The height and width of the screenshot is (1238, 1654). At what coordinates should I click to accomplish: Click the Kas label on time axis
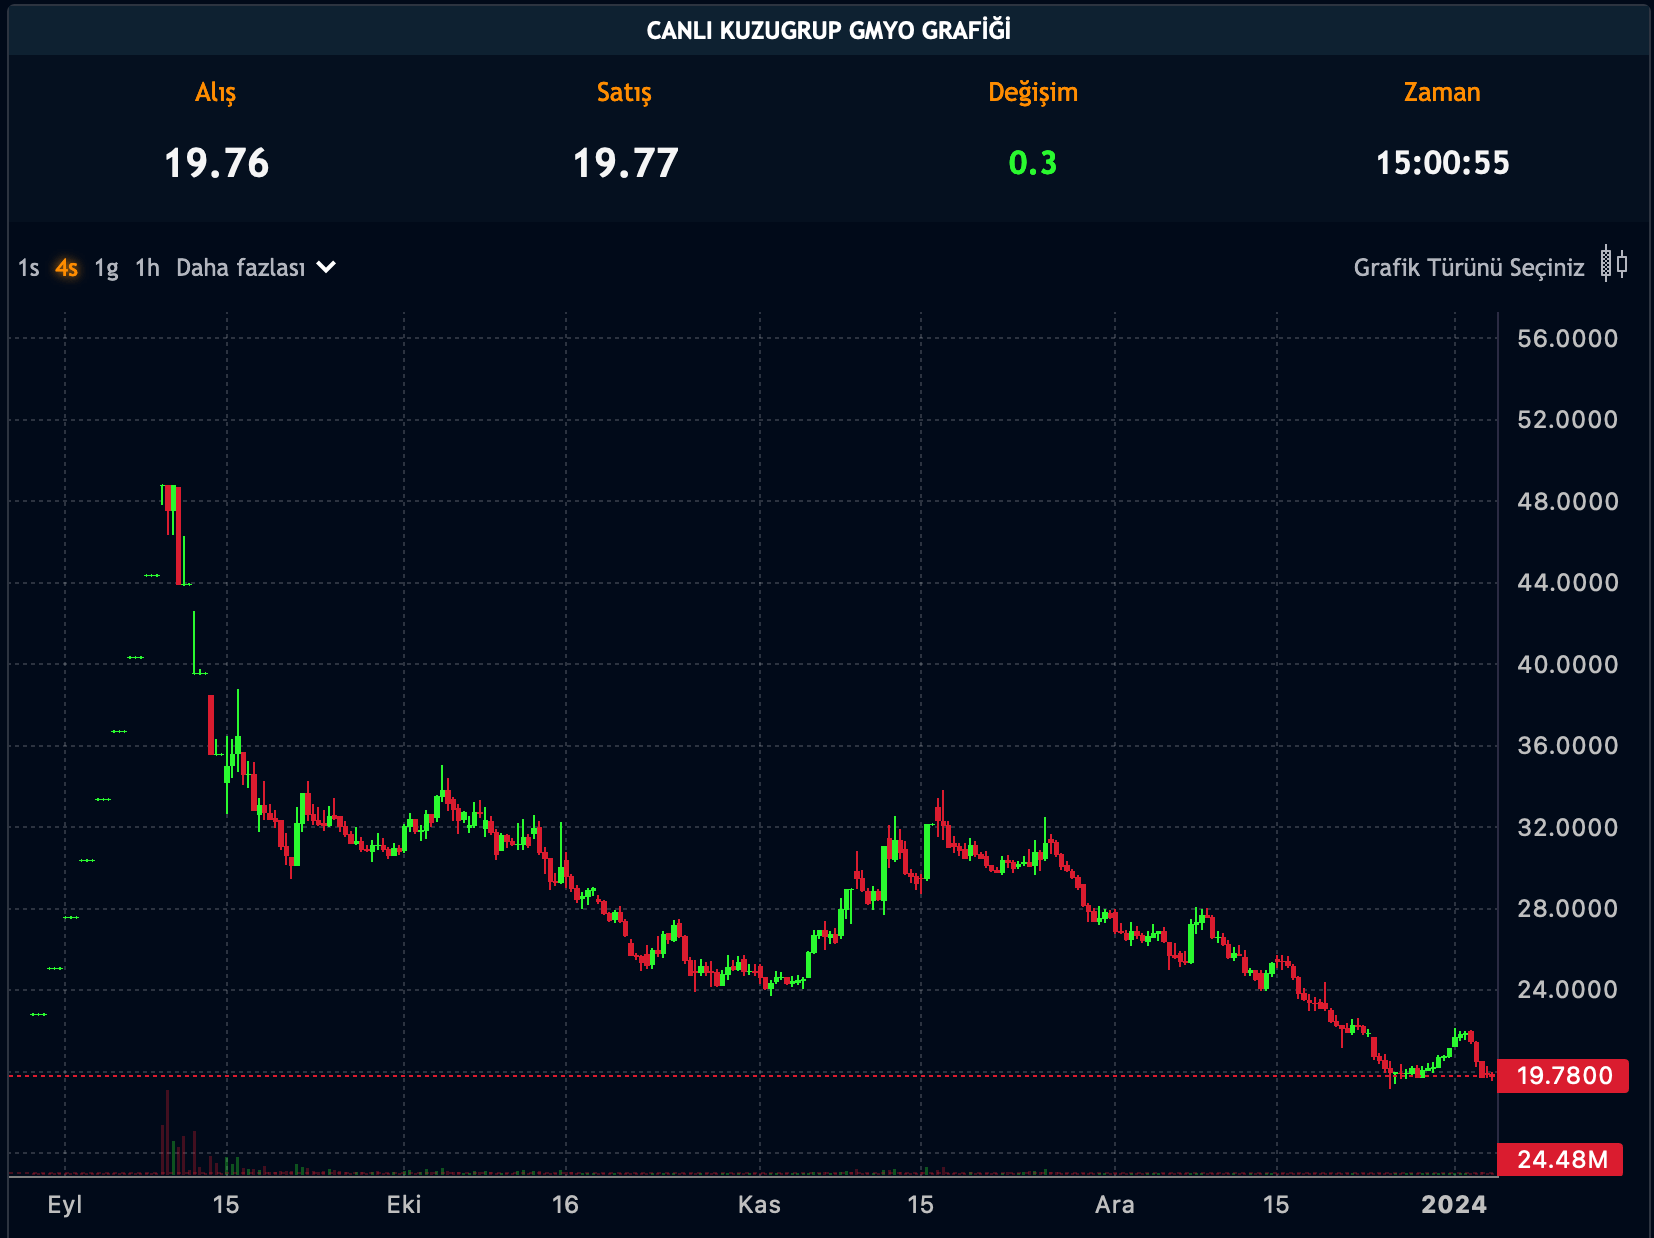[759, 1204]
